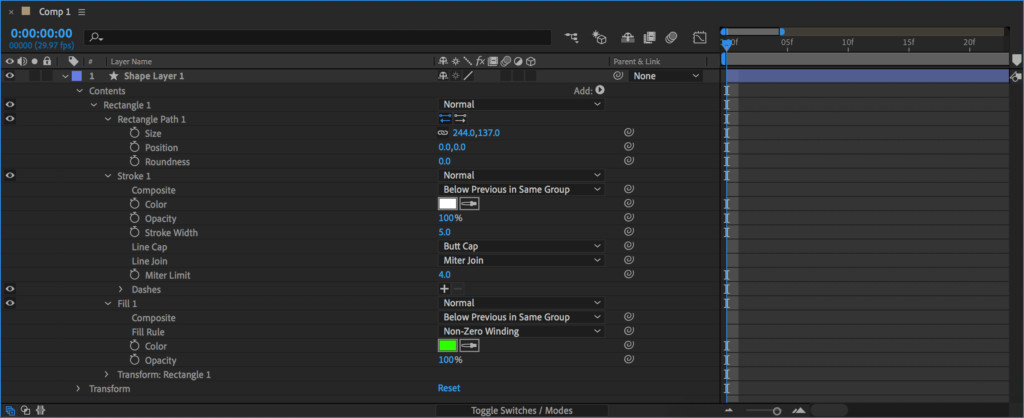Open Comp 1 panel menu icon
1024x418 pixels.
(x=82, y=12)
